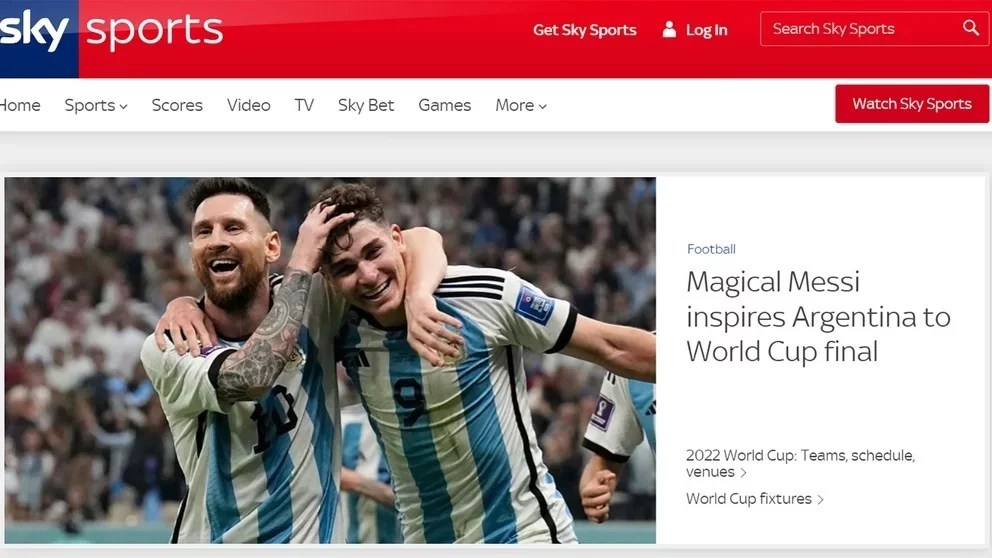Open the Magical Messi headline article
Image resolution: width=992 pixels, height=558 pixels.
click(x=818, y=316)
